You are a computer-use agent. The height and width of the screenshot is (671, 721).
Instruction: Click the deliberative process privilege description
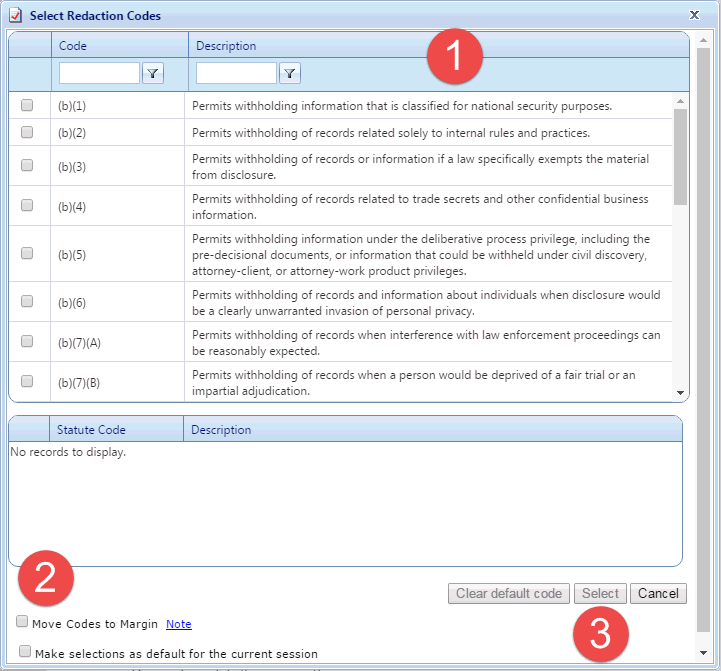coord(421,255)
